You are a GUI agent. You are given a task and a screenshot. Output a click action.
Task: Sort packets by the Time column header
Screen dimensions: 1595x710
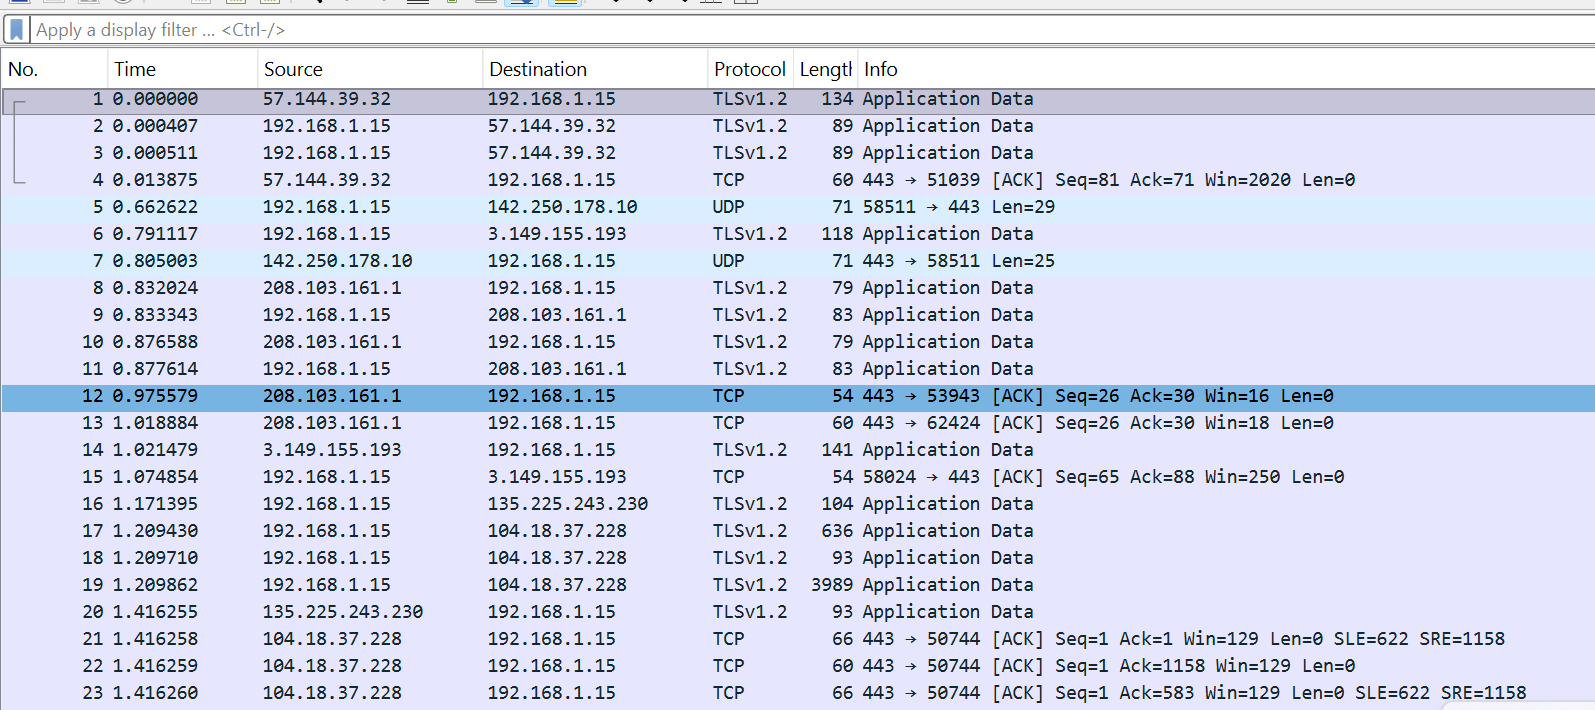pos(182,69)
